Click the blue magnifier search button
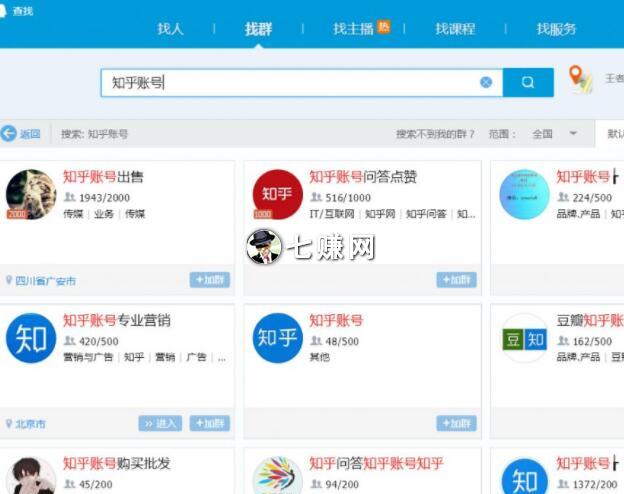The height and width of the screenshot is (494, 624). click(528, 82)
